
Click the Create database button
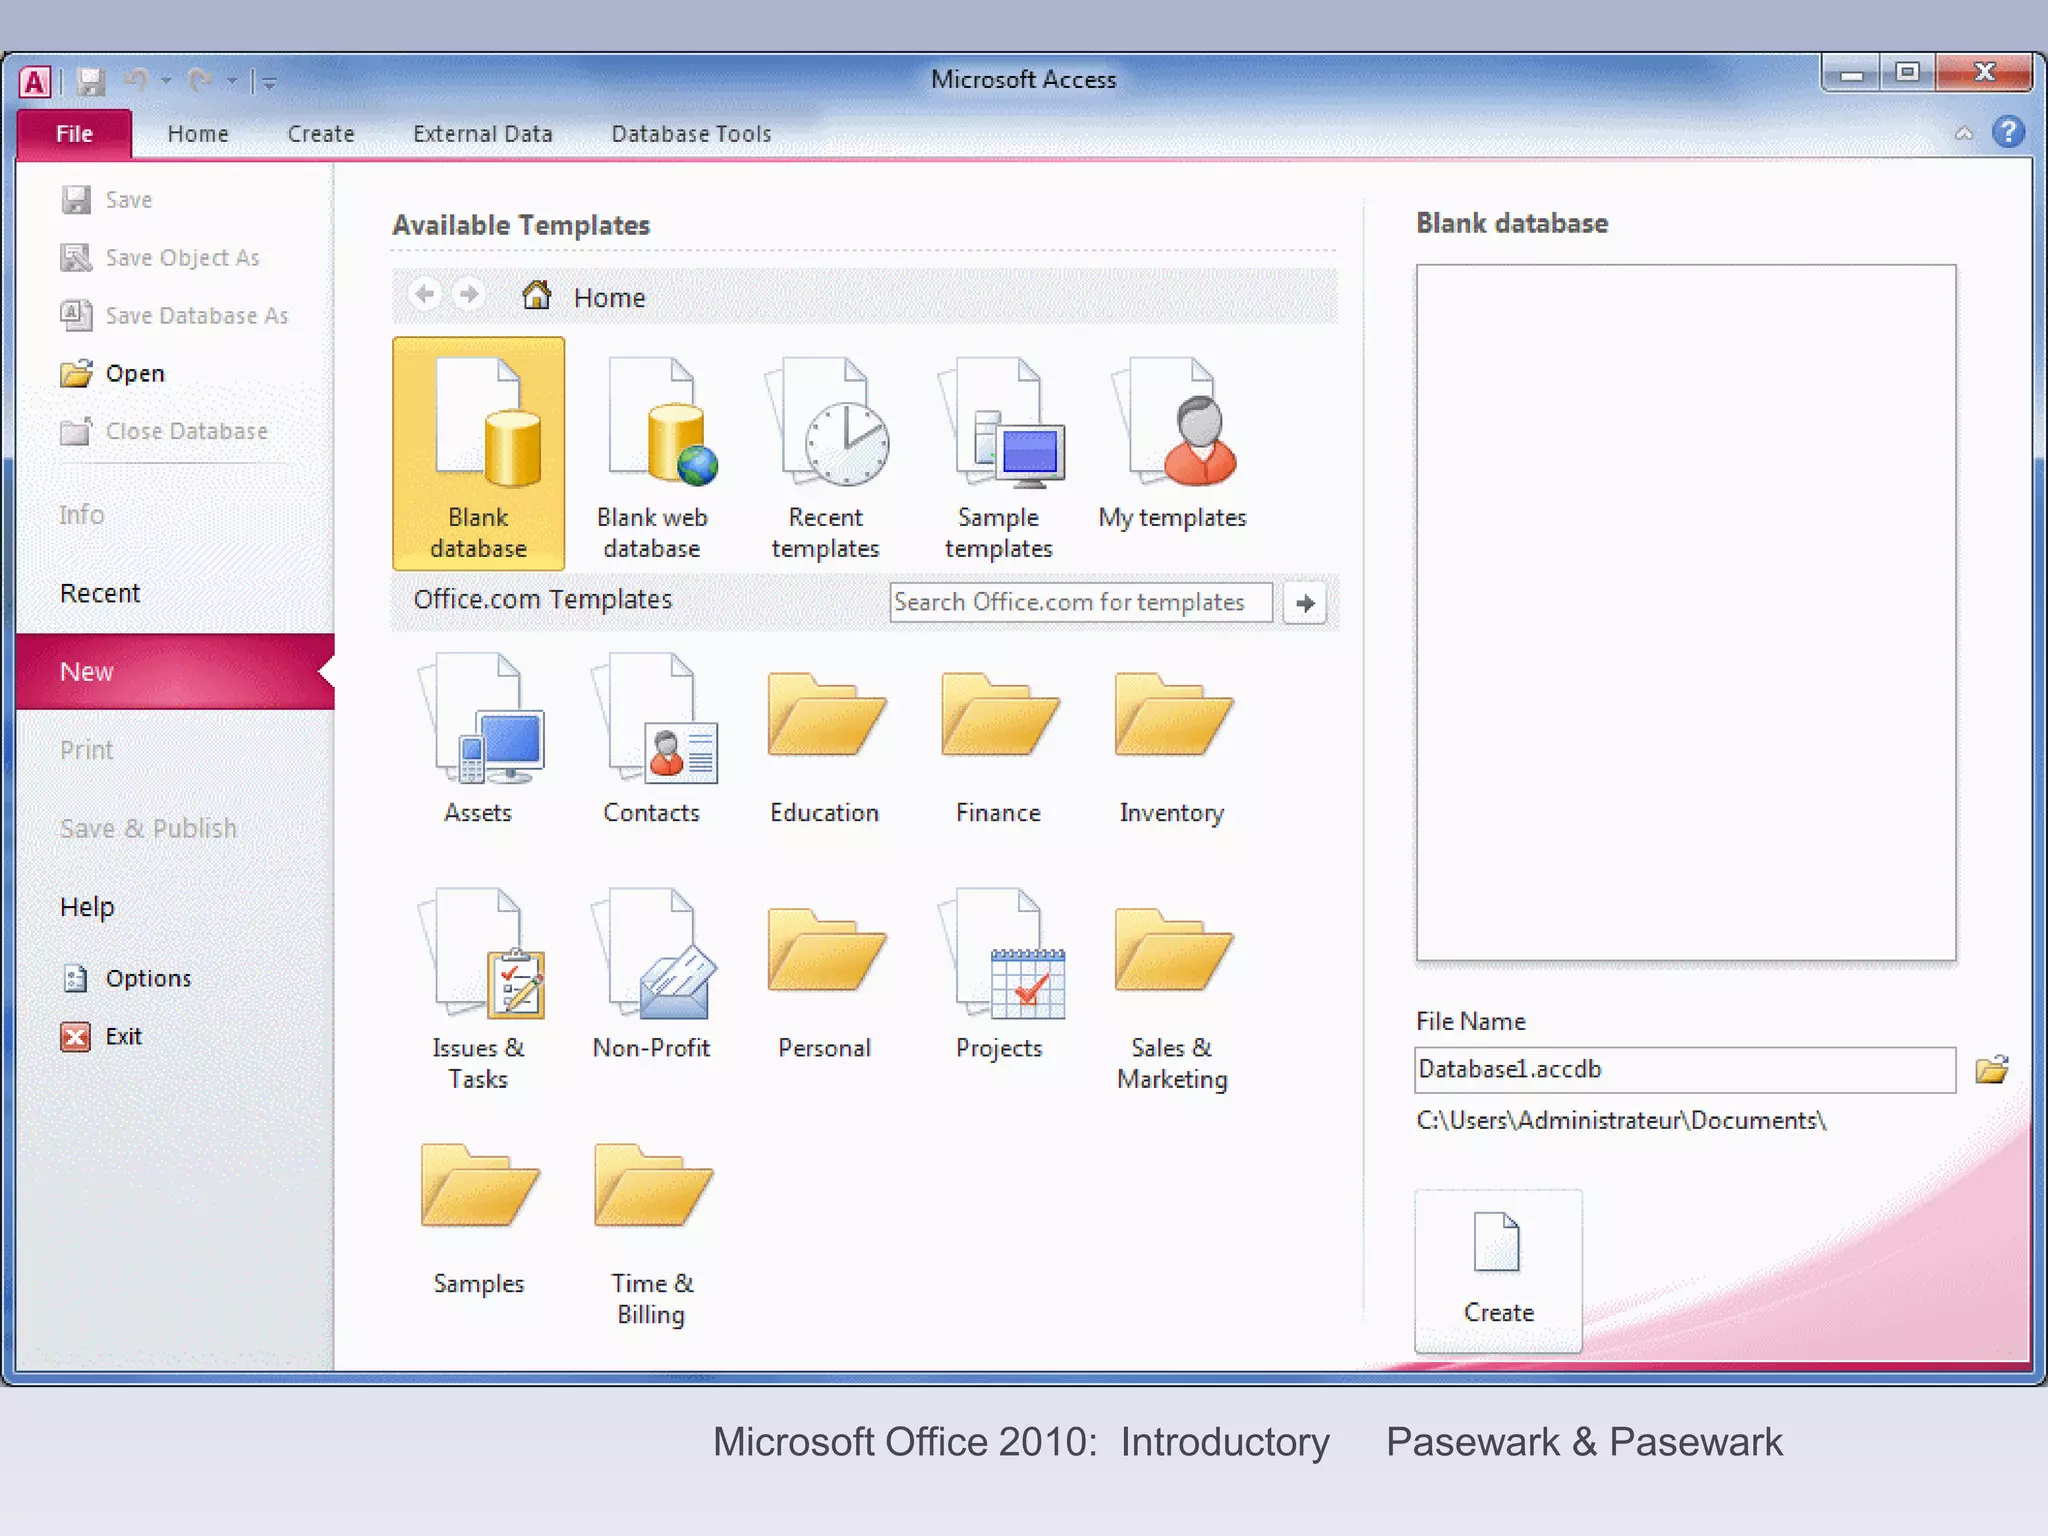(1498, 1271)
